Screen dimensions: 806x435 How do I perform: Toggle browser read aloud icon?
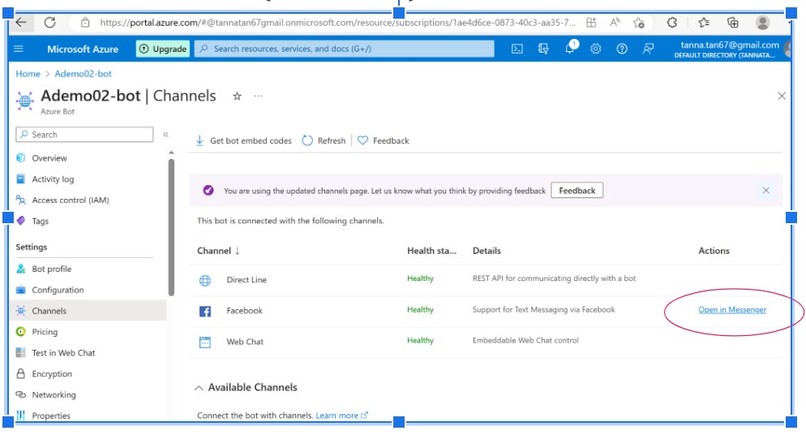615,22
